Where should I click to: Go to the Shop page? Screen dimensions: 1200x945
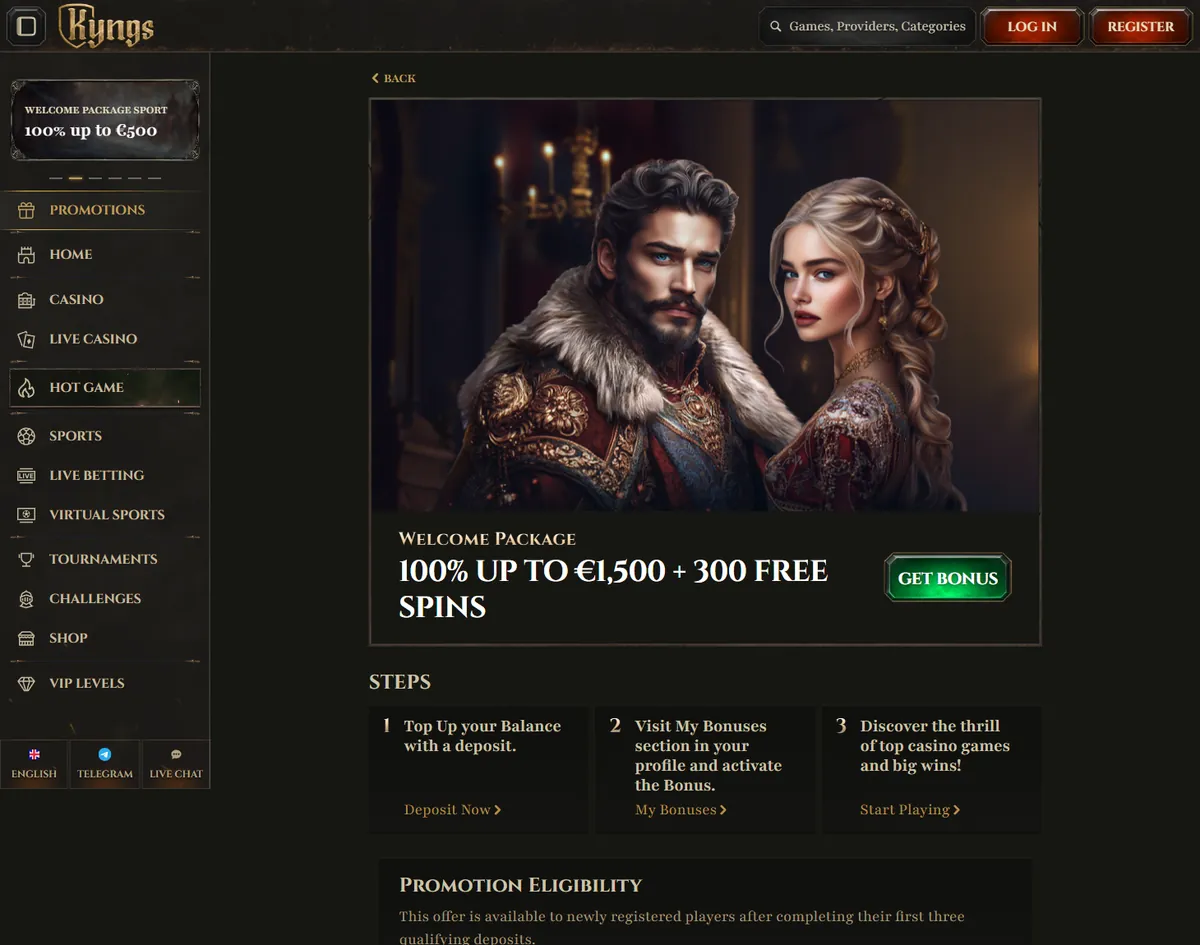105,638
